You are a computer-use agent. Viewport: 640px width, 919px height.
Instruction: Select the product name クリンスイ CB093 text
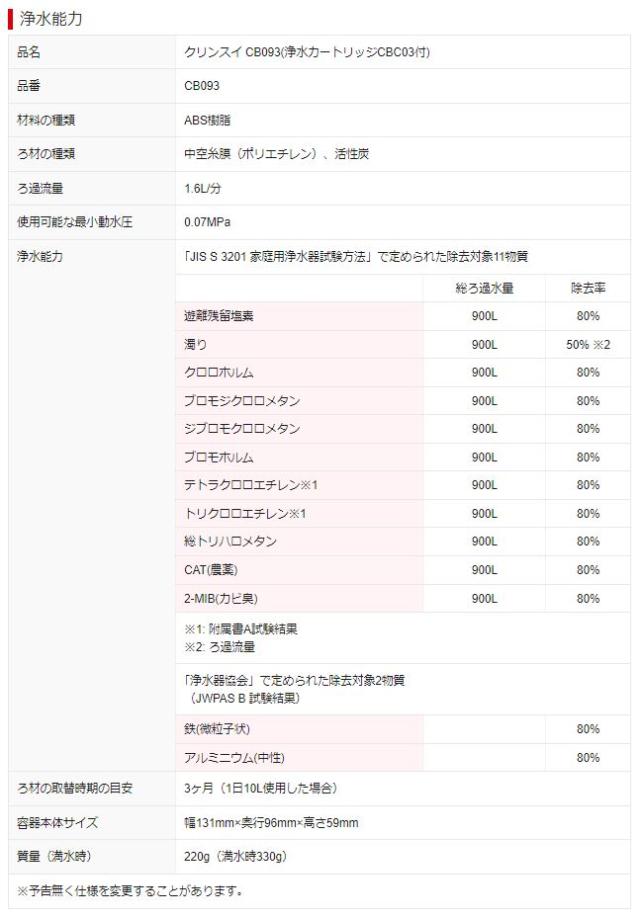point(307,52)
